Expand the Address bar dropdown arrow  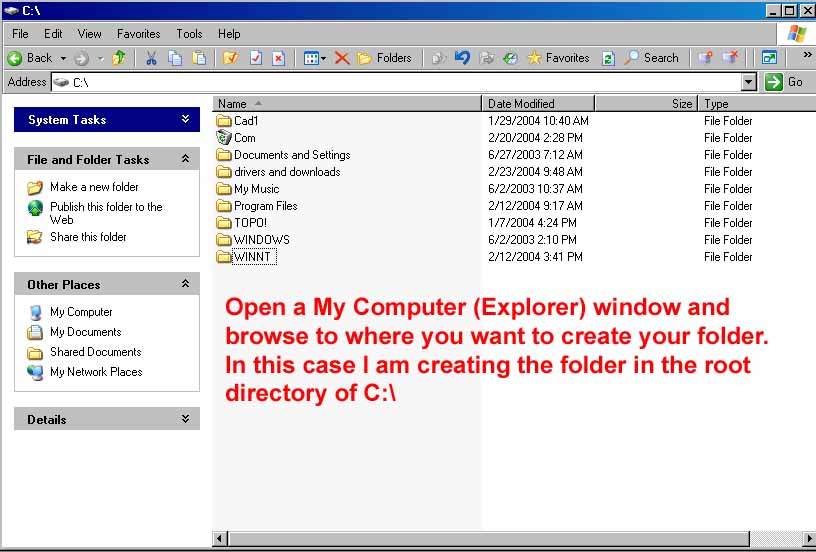[x=749, y=82]
